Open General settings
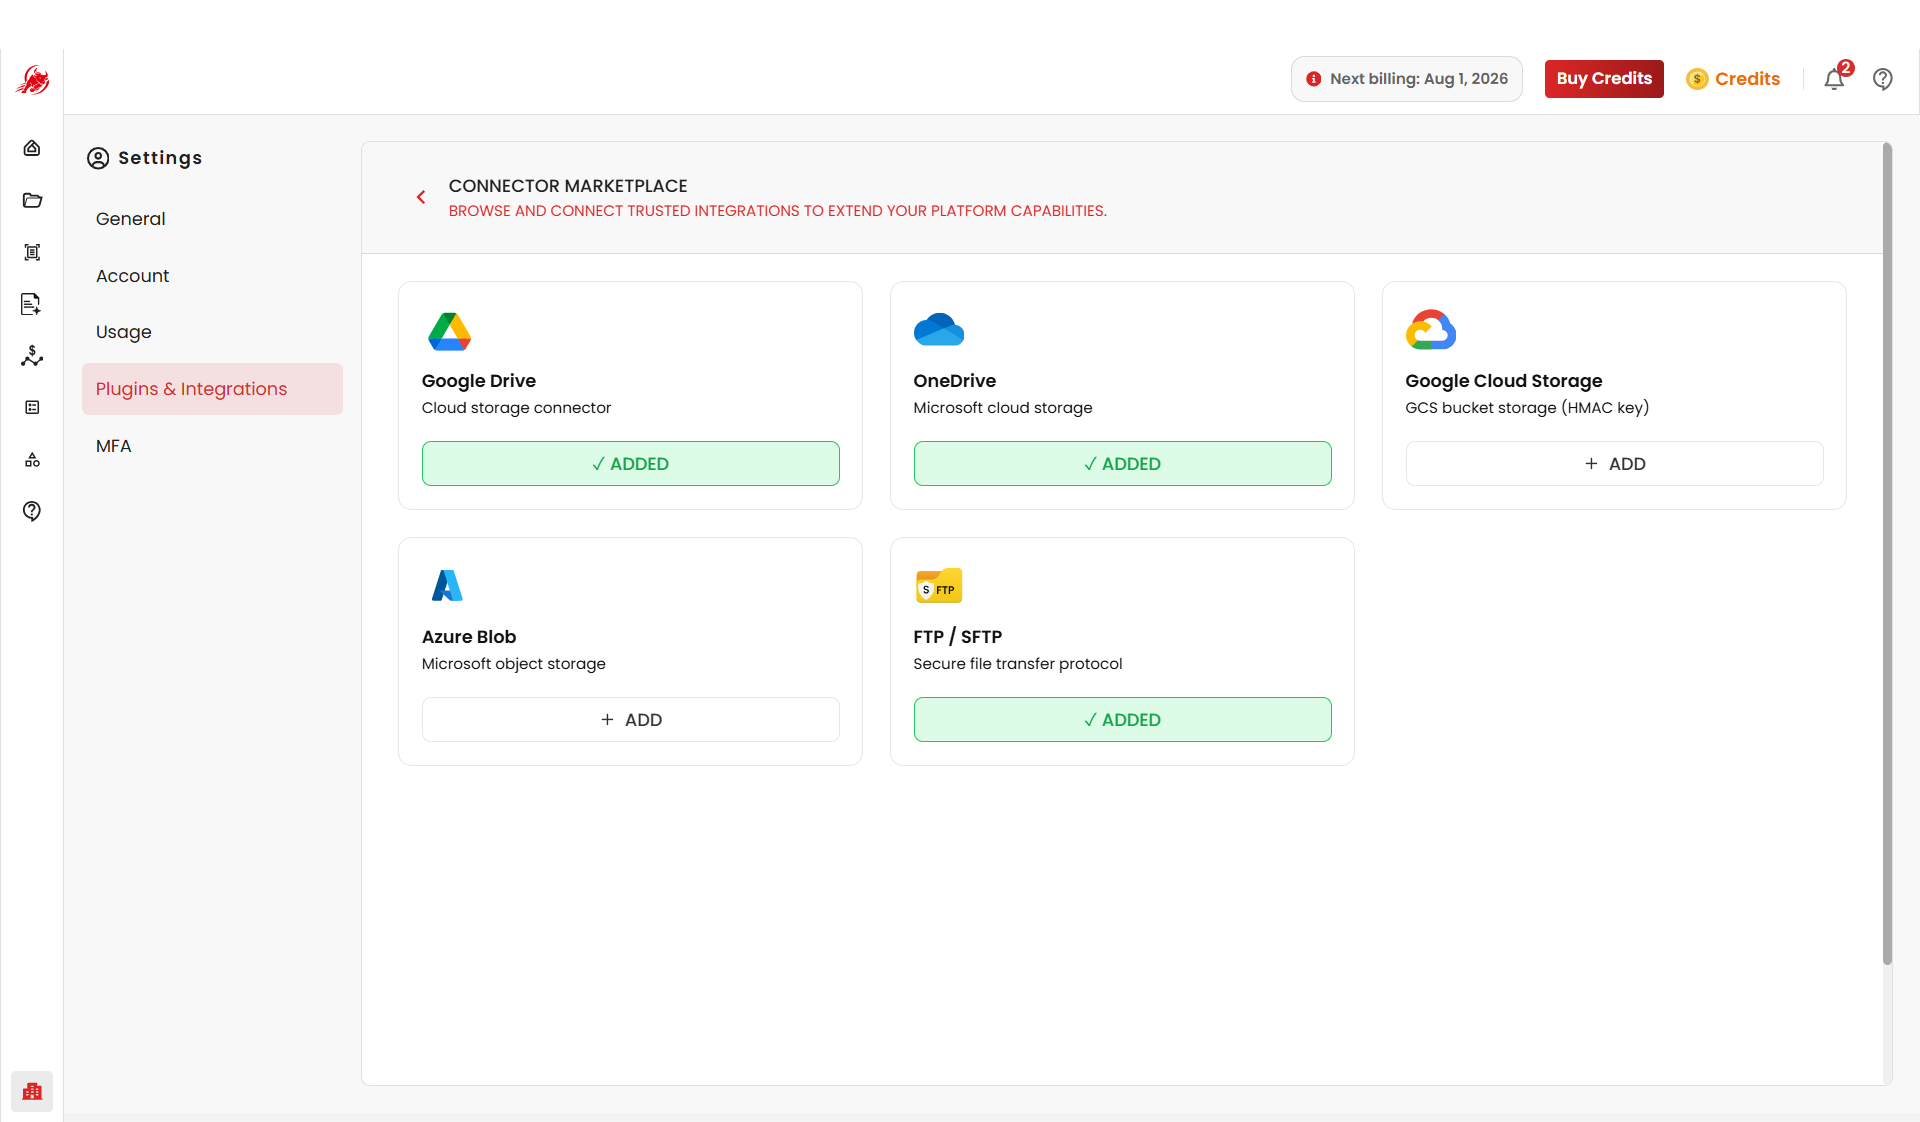1920x1122 pixels. (x=130, y=219)
